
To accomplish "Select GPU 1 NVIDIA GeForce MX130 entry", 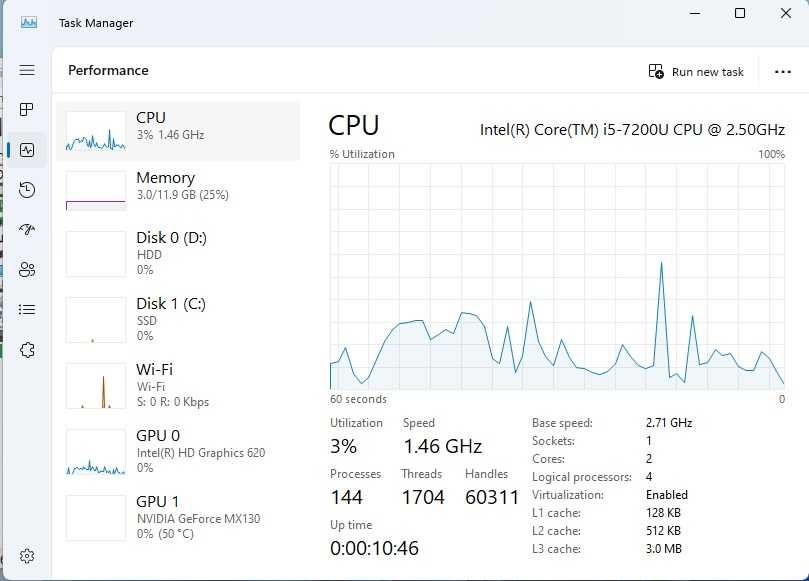I will click(x=178, y=517).
